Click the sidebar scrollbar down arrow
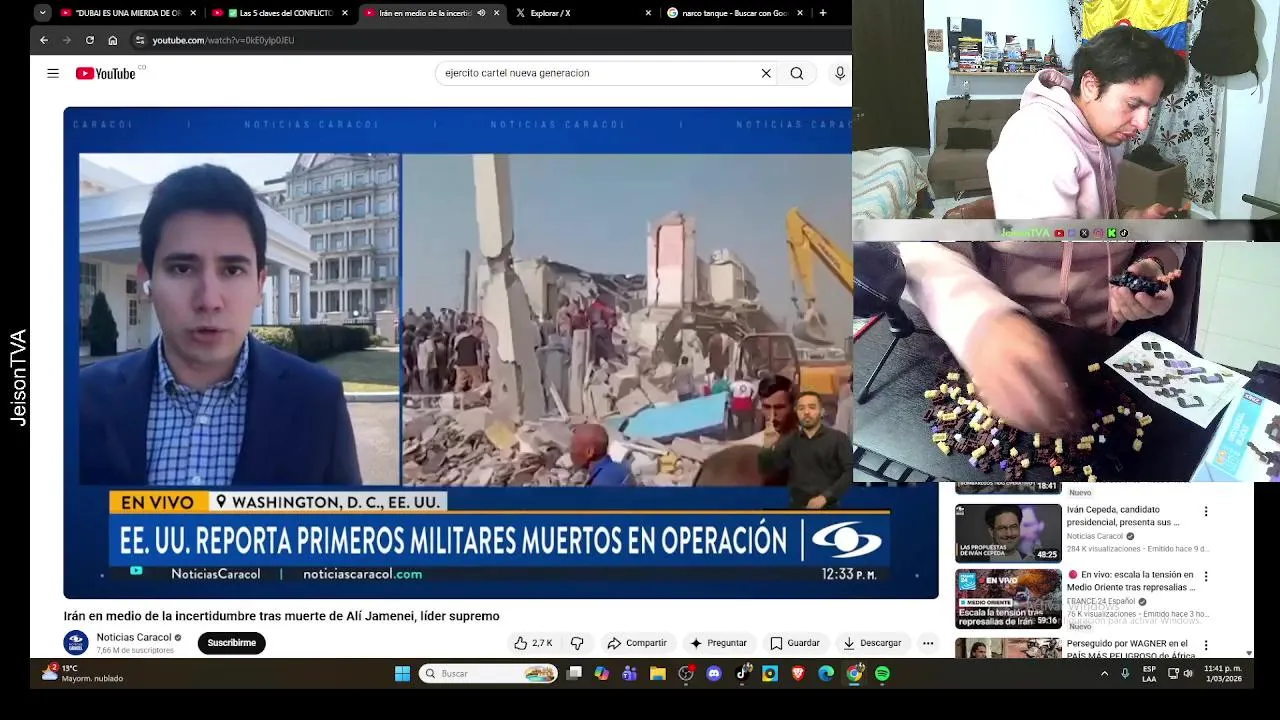Viewport: 1280px width, 720px height. [x=1249, y=653]
